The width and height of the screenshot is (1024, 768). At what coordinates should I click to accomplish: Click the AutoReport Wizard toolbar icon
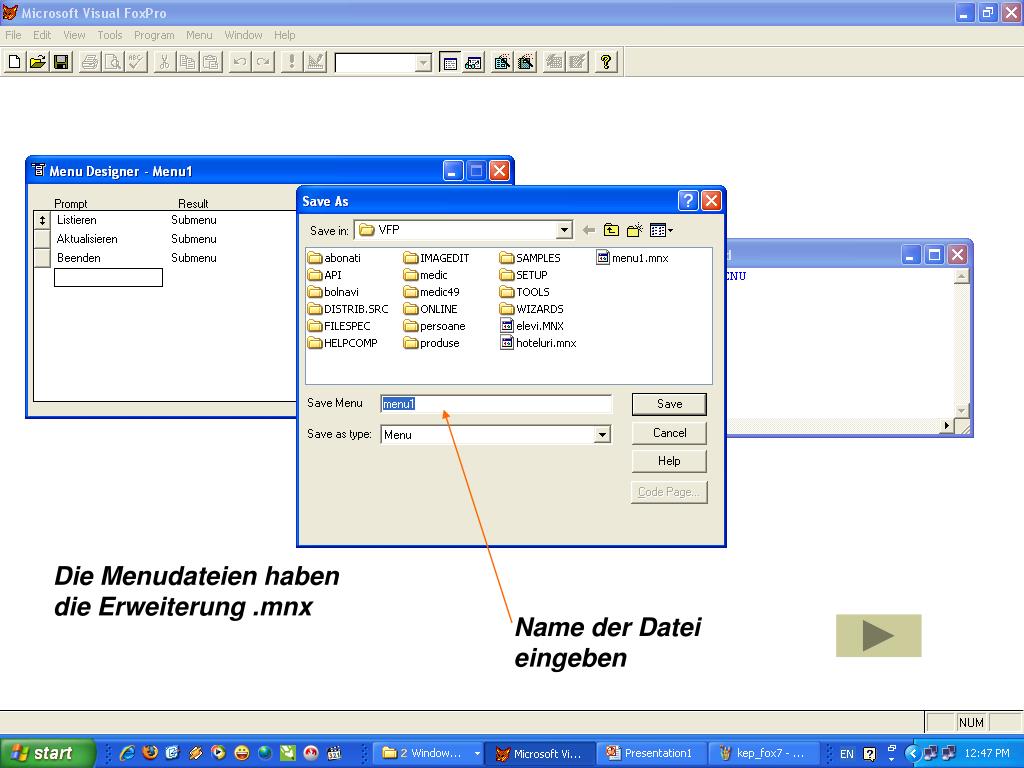(x=577, y=62)
